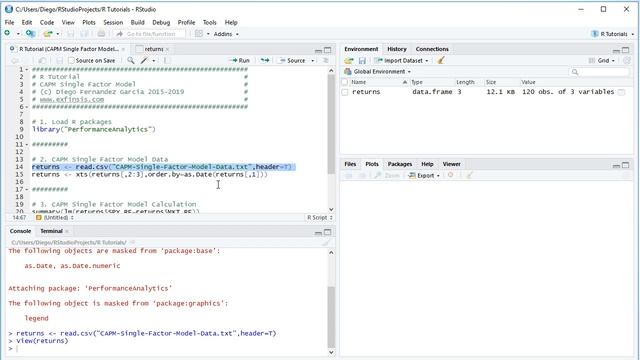Click the (Untitled) section navigator in status bar
Screen dimensions: 640x360
click(x=55, y=218)
